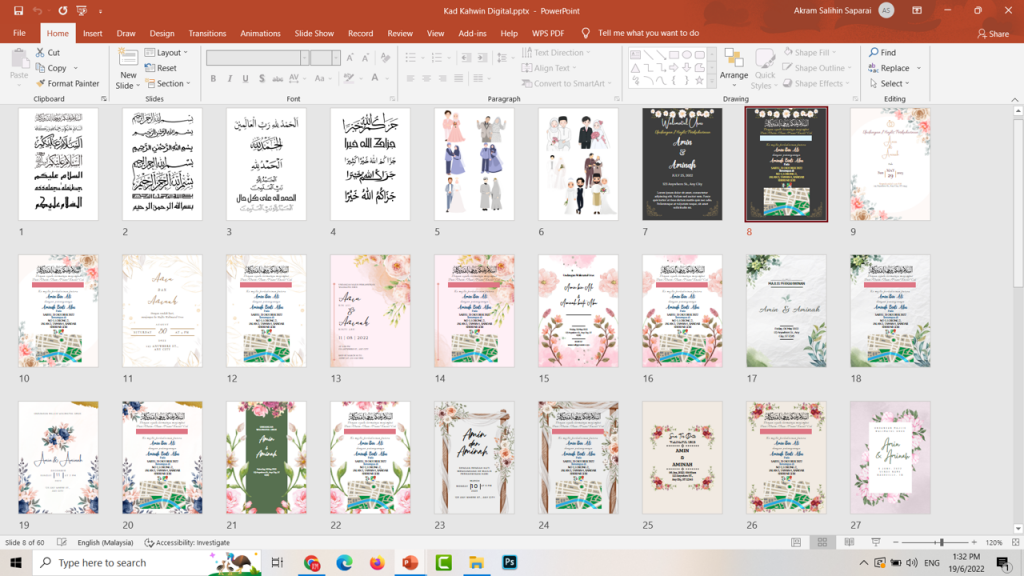1024x576 pixels.
Task: Switch to Reading view in status bar
Action: (x=848, y=542)
